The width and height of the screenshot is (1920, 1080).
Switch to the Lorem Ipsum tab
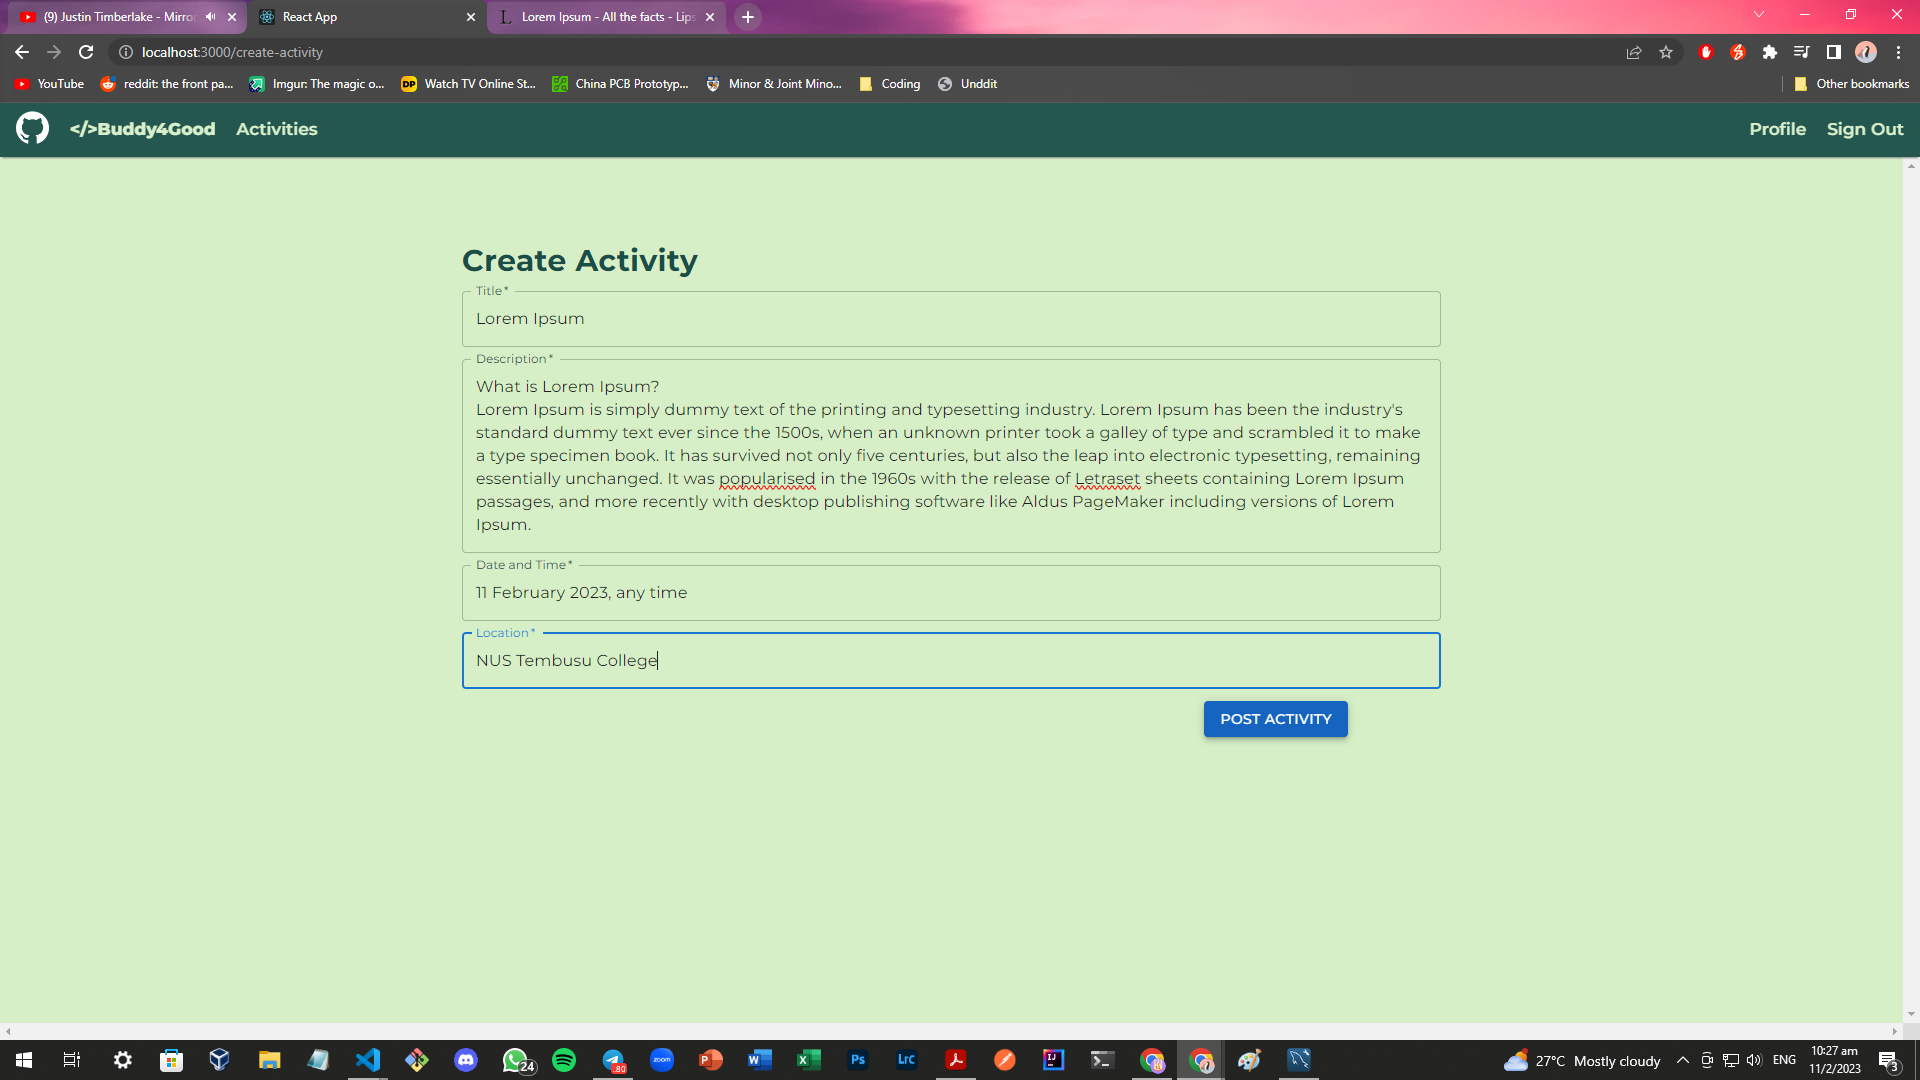600,17
